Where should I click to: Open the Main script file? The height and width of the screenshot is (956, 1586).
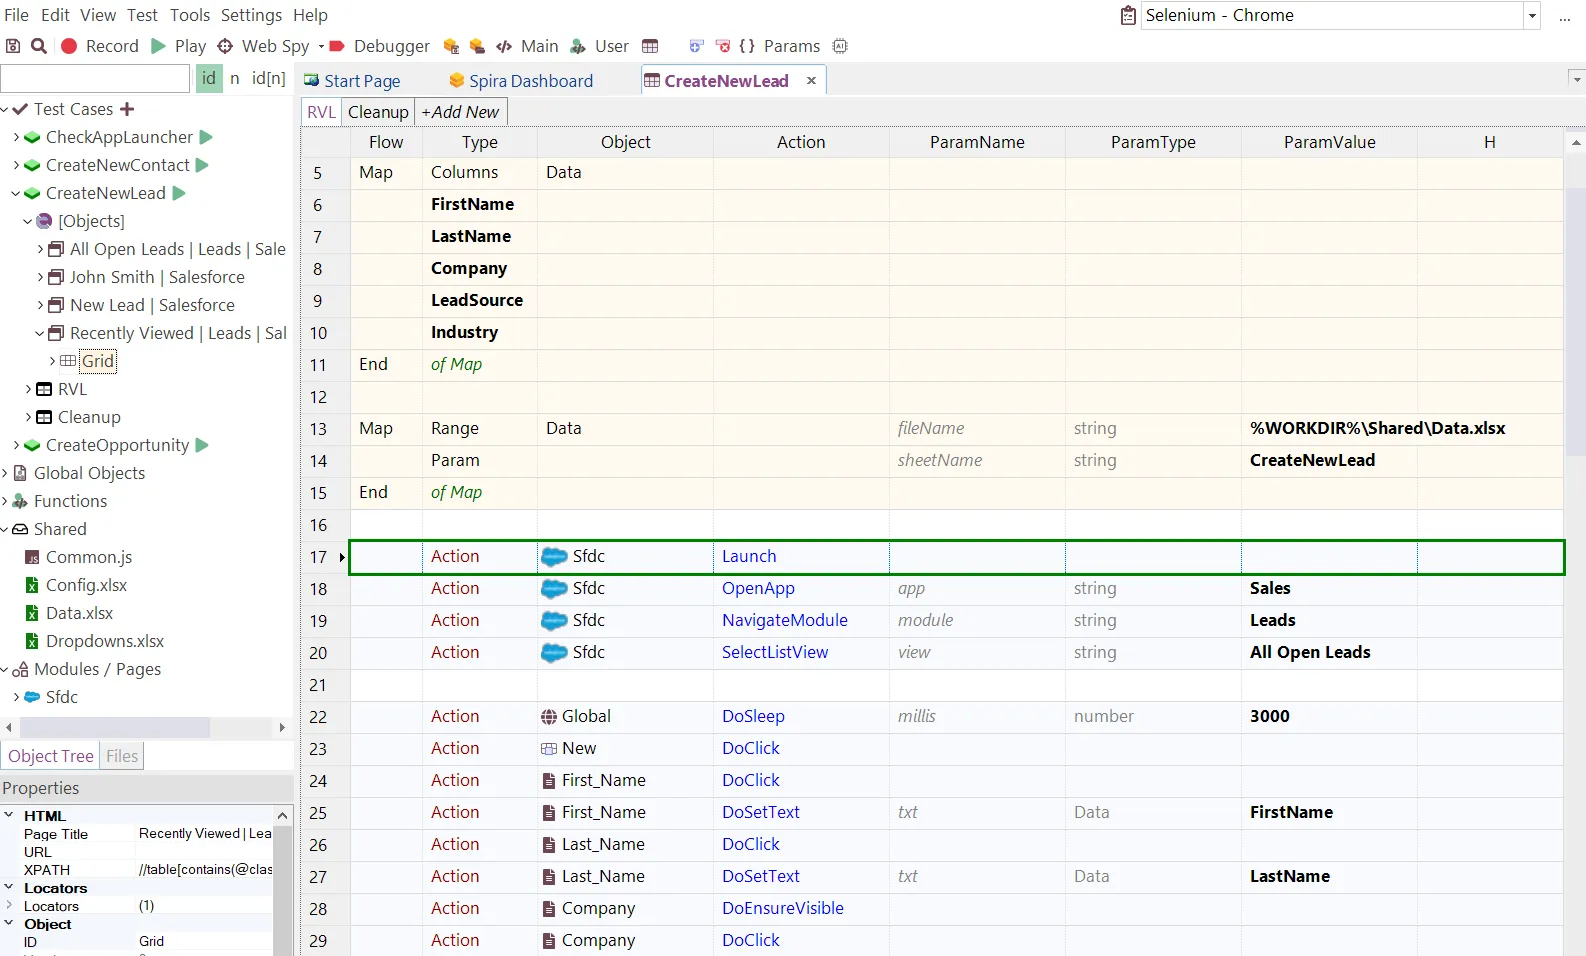click(x=528, y=46)
